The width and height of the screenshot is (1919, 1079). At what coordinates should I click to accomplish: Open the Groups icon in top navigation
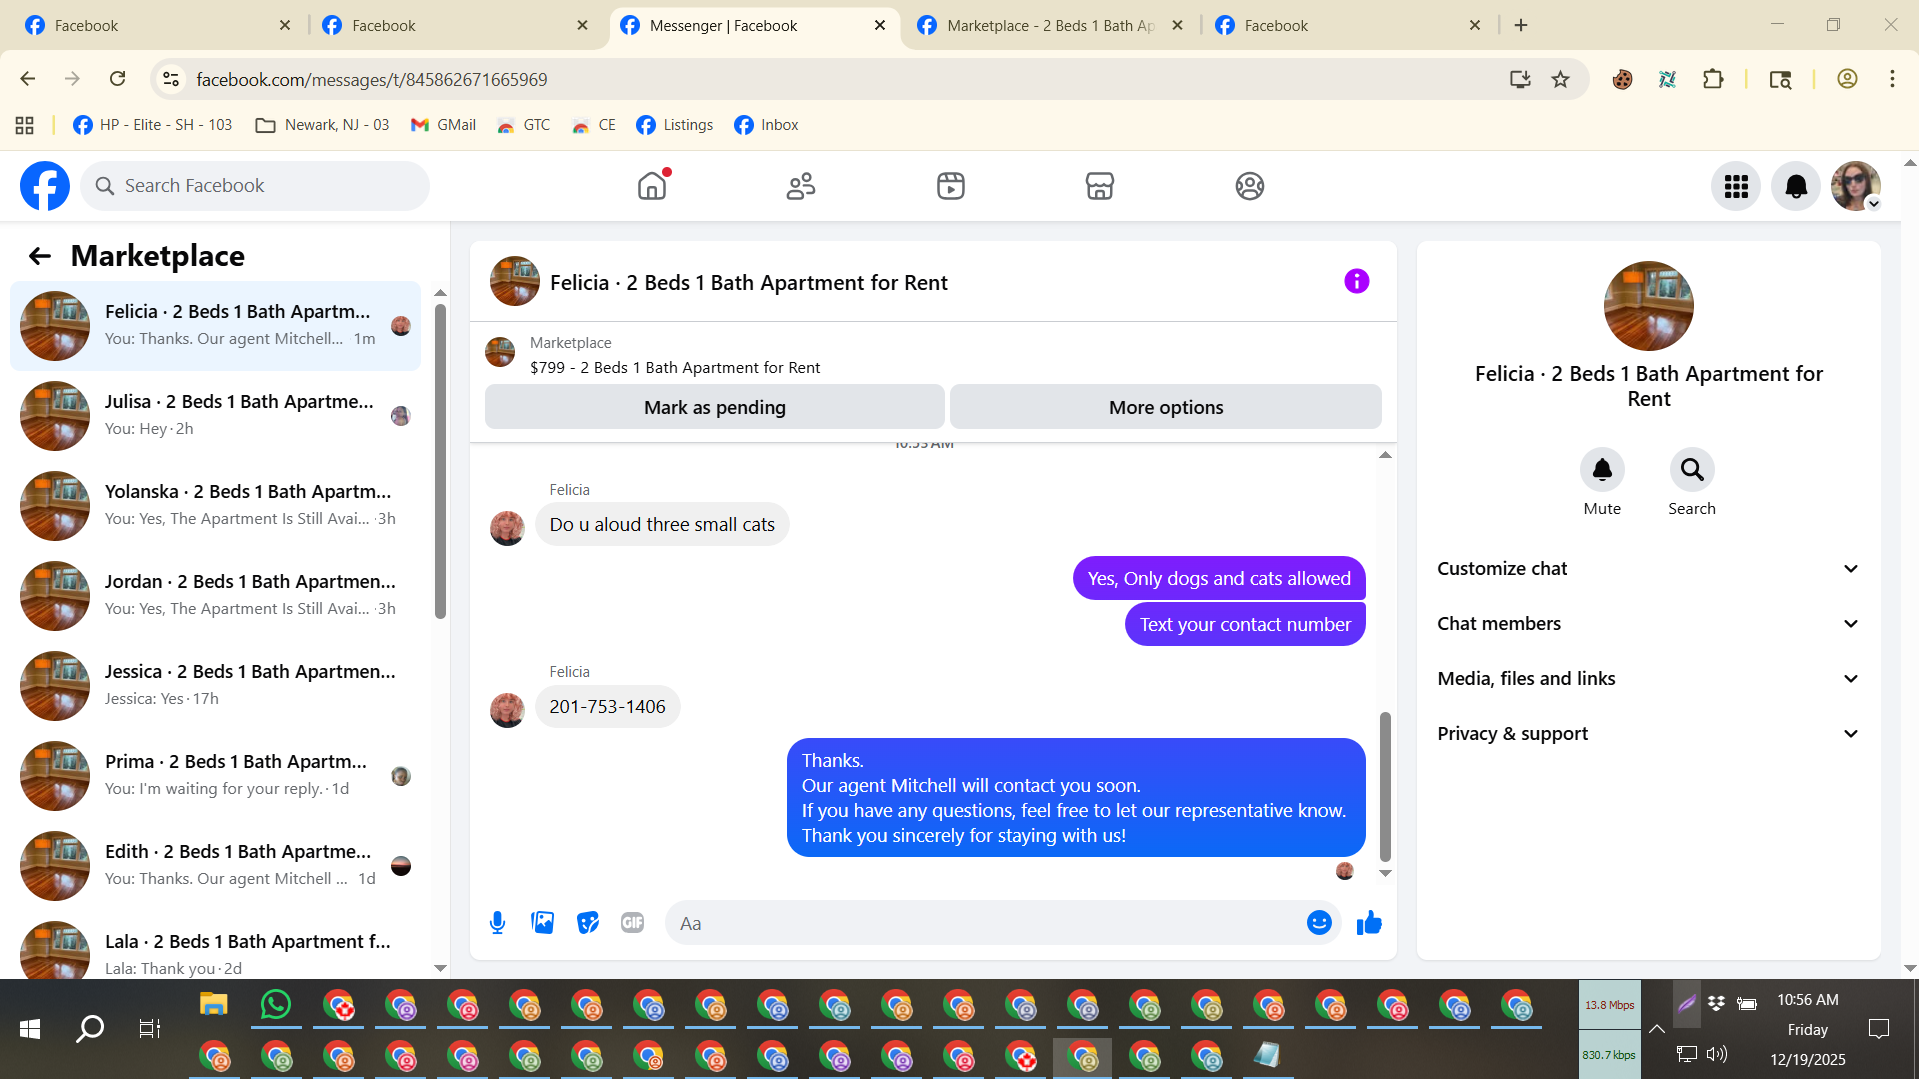point(1250,186)
